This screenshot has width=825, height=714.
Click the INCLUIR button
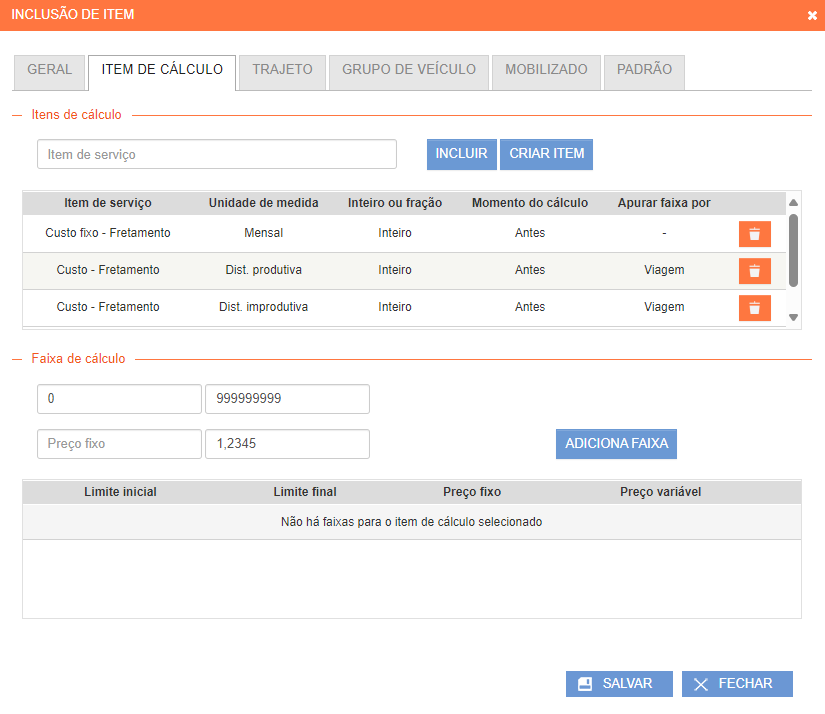tap(461, 154)
